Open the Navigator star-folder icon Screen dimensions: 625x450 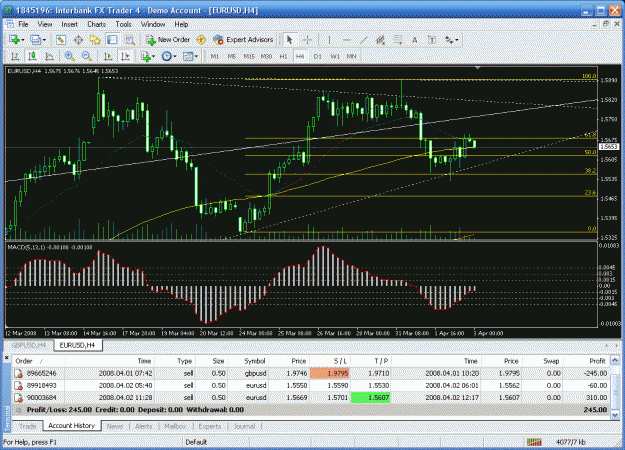click(x=95, y=40)
